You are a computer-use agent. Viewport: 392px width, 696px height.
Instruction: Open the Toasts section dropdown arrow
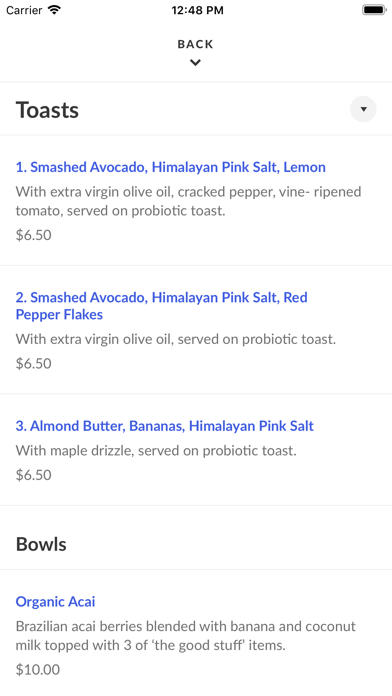[363, 109]
